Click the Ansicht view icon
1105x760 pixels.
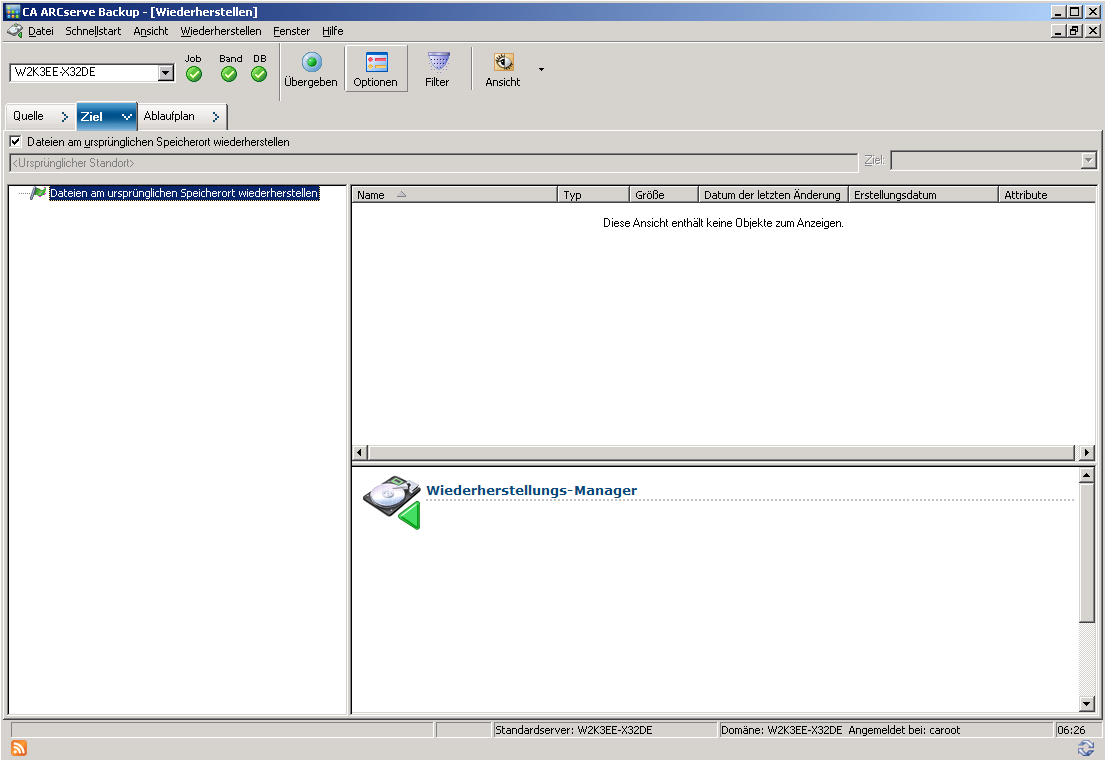click(x=503, y=62)
